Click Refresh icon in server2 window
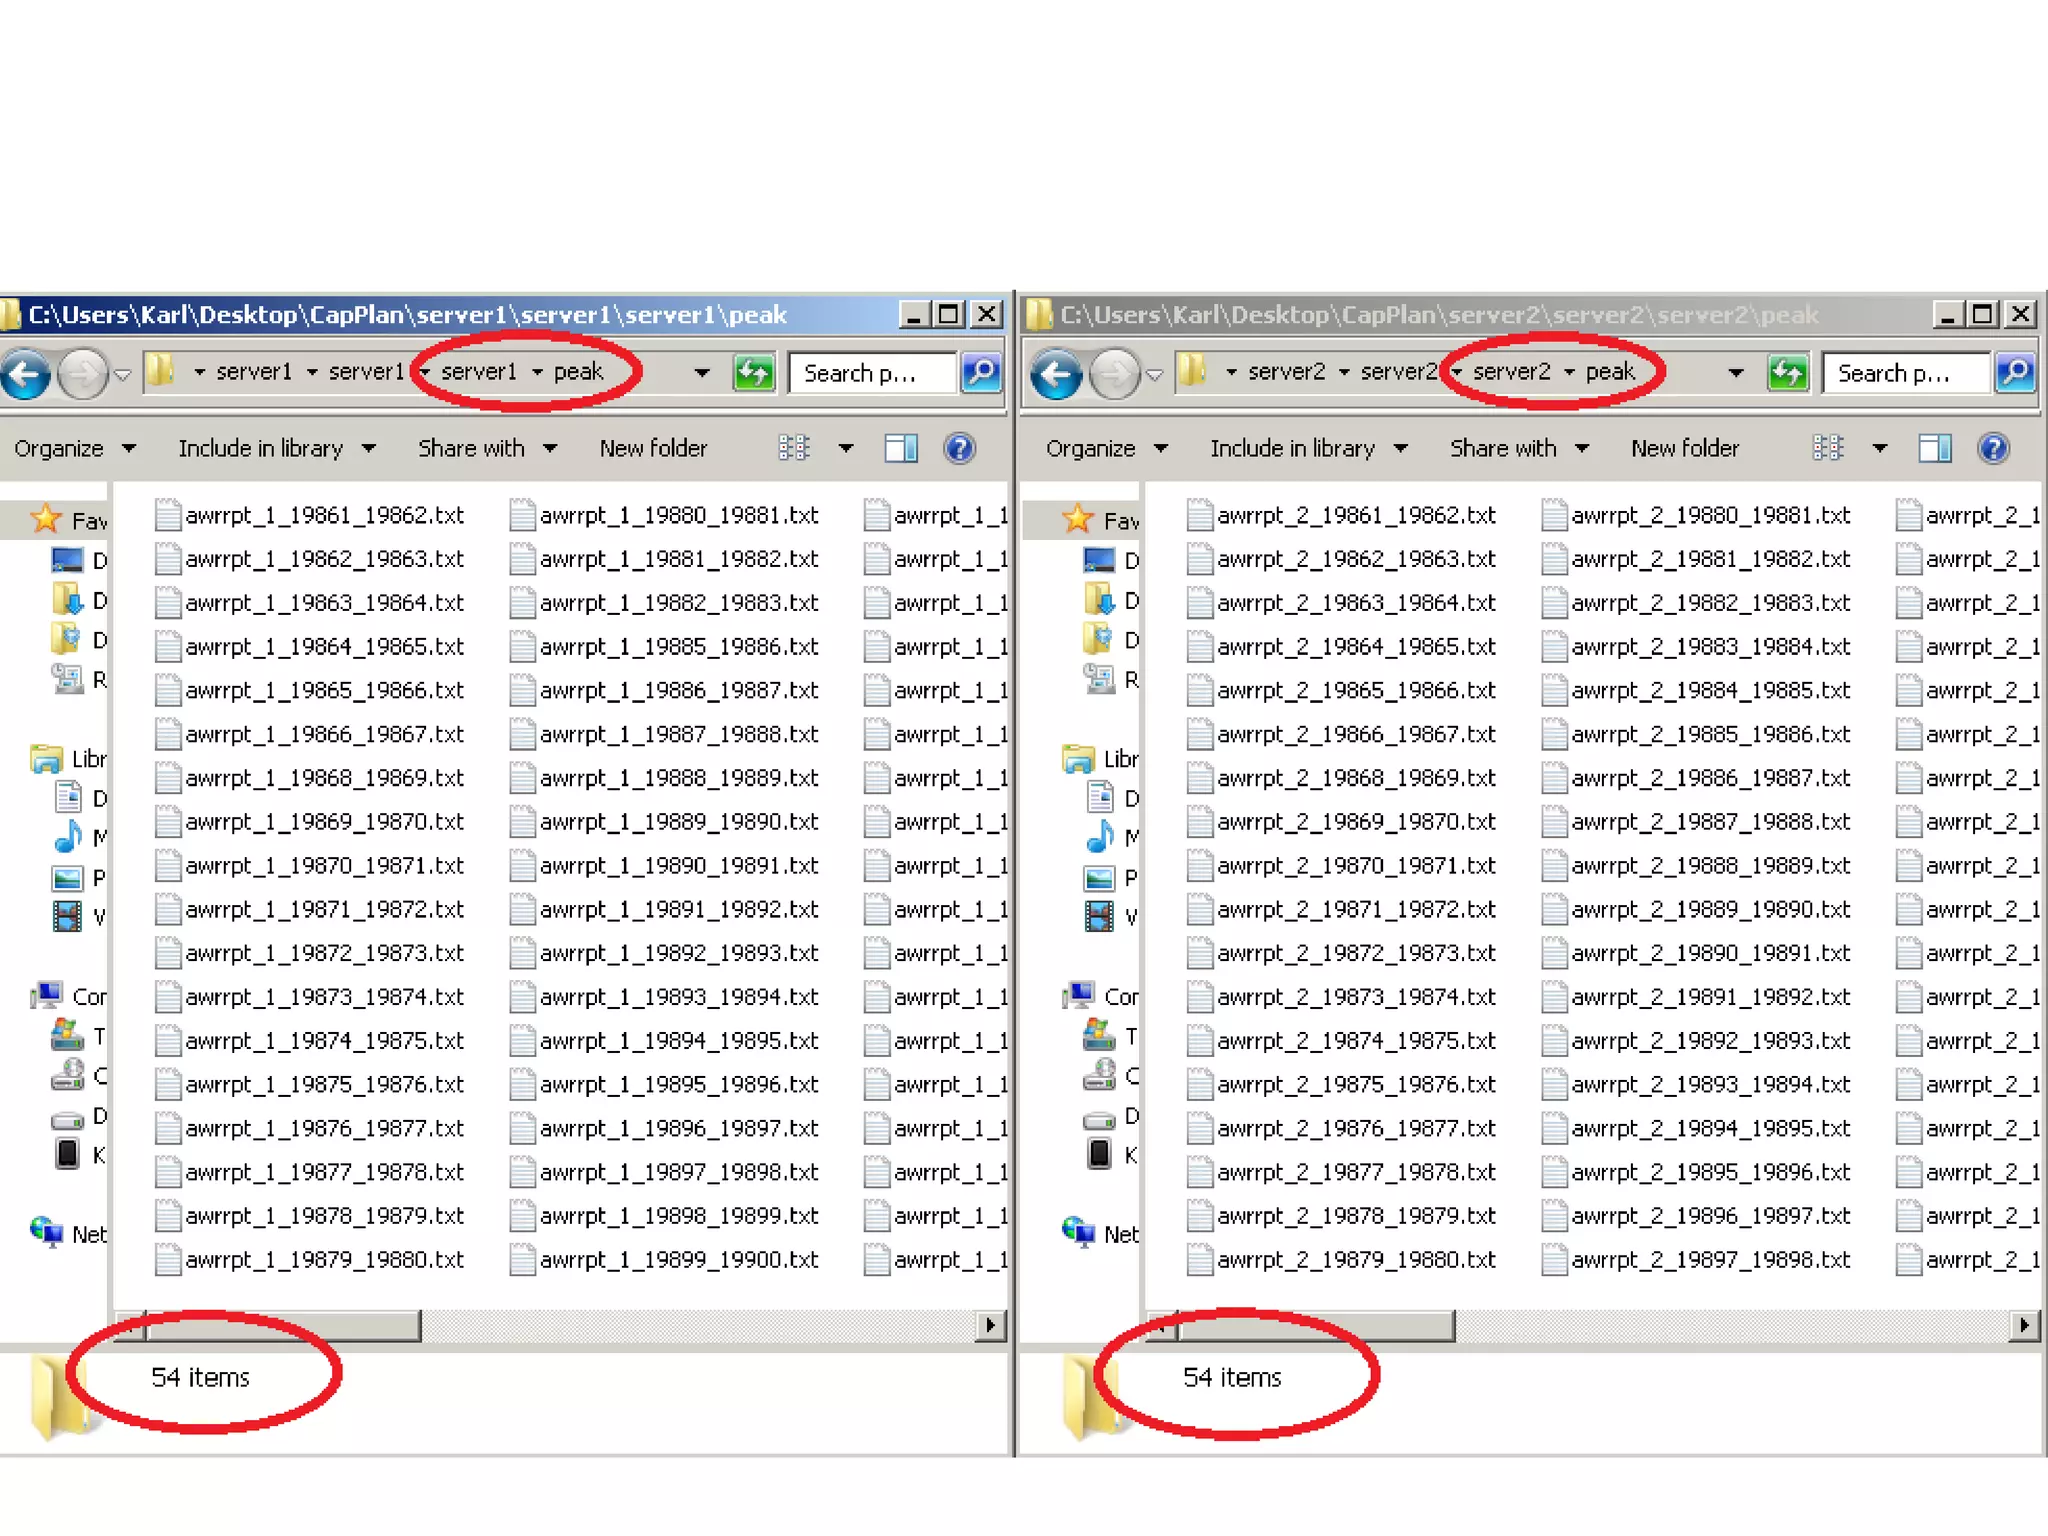The image size is (2048, 1536). click(1786, 373)
